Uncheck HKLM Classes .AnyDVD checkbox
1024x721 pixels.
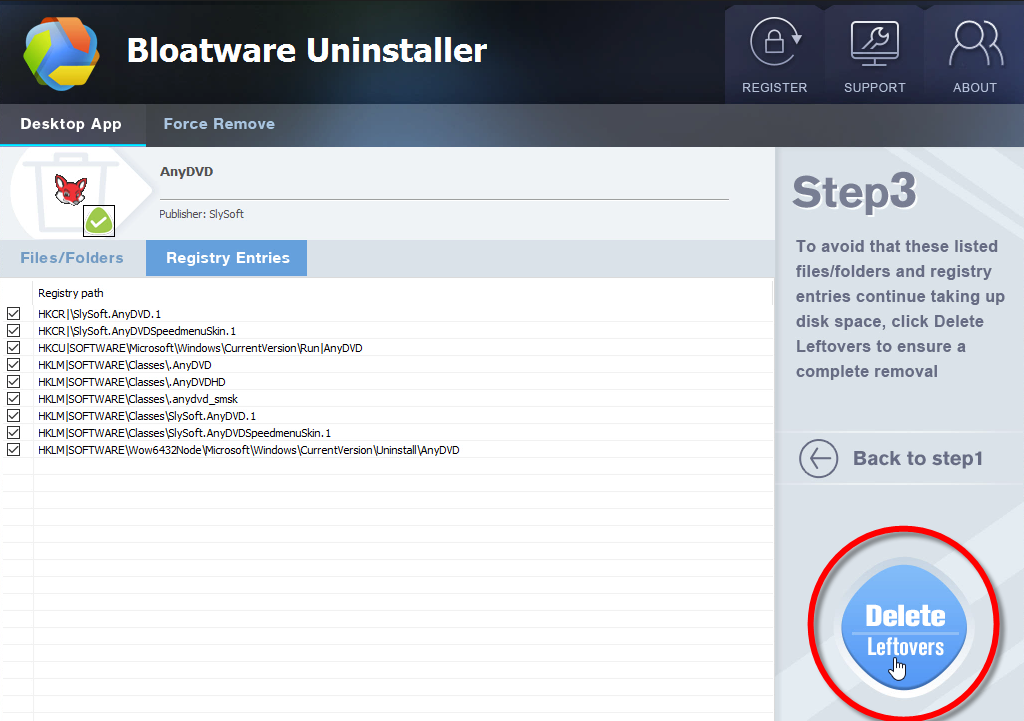(x=14, y=364)
